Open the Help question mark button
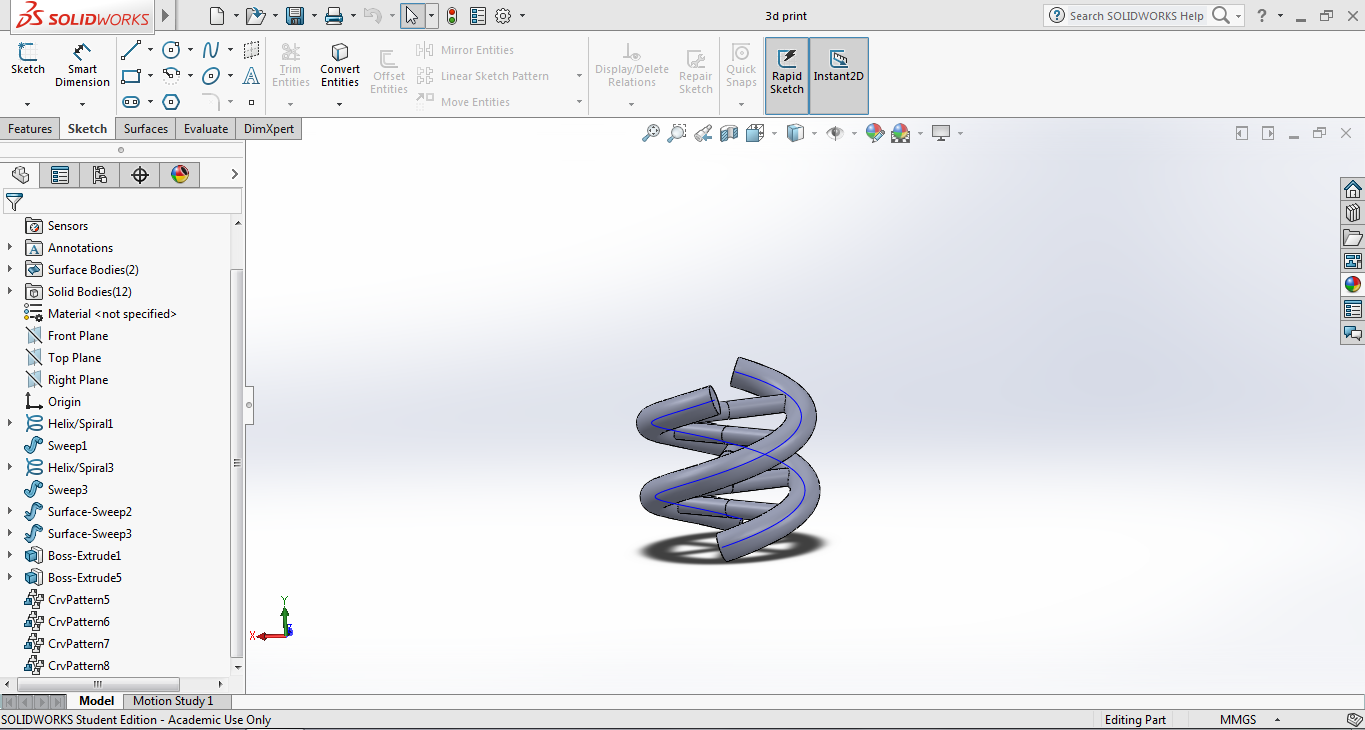1365x730 pixels. [1262, 15]
